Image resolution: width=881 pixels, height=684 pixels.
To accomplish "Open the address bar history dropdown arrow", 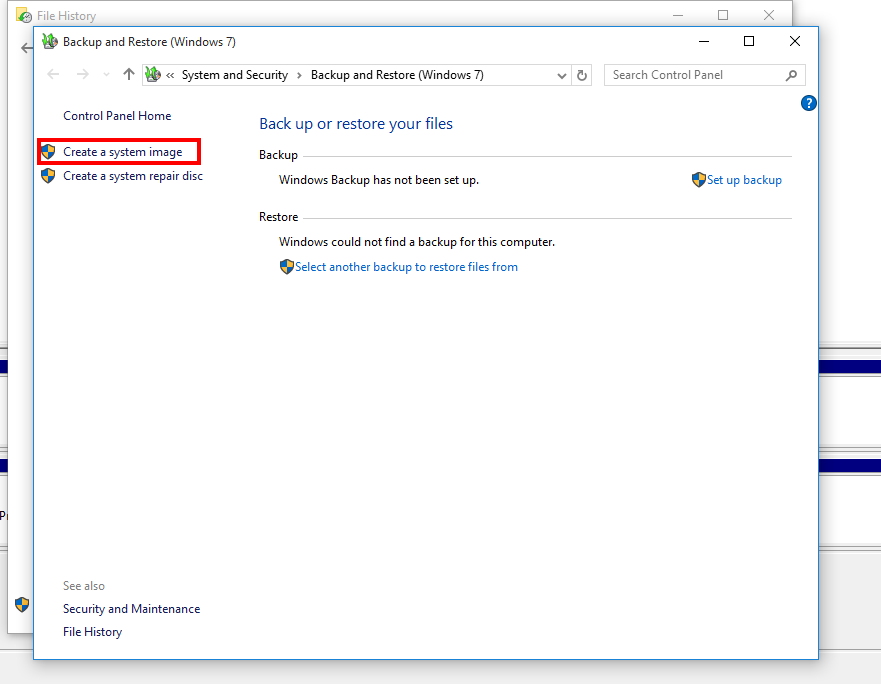I will [x=562, y=75].
